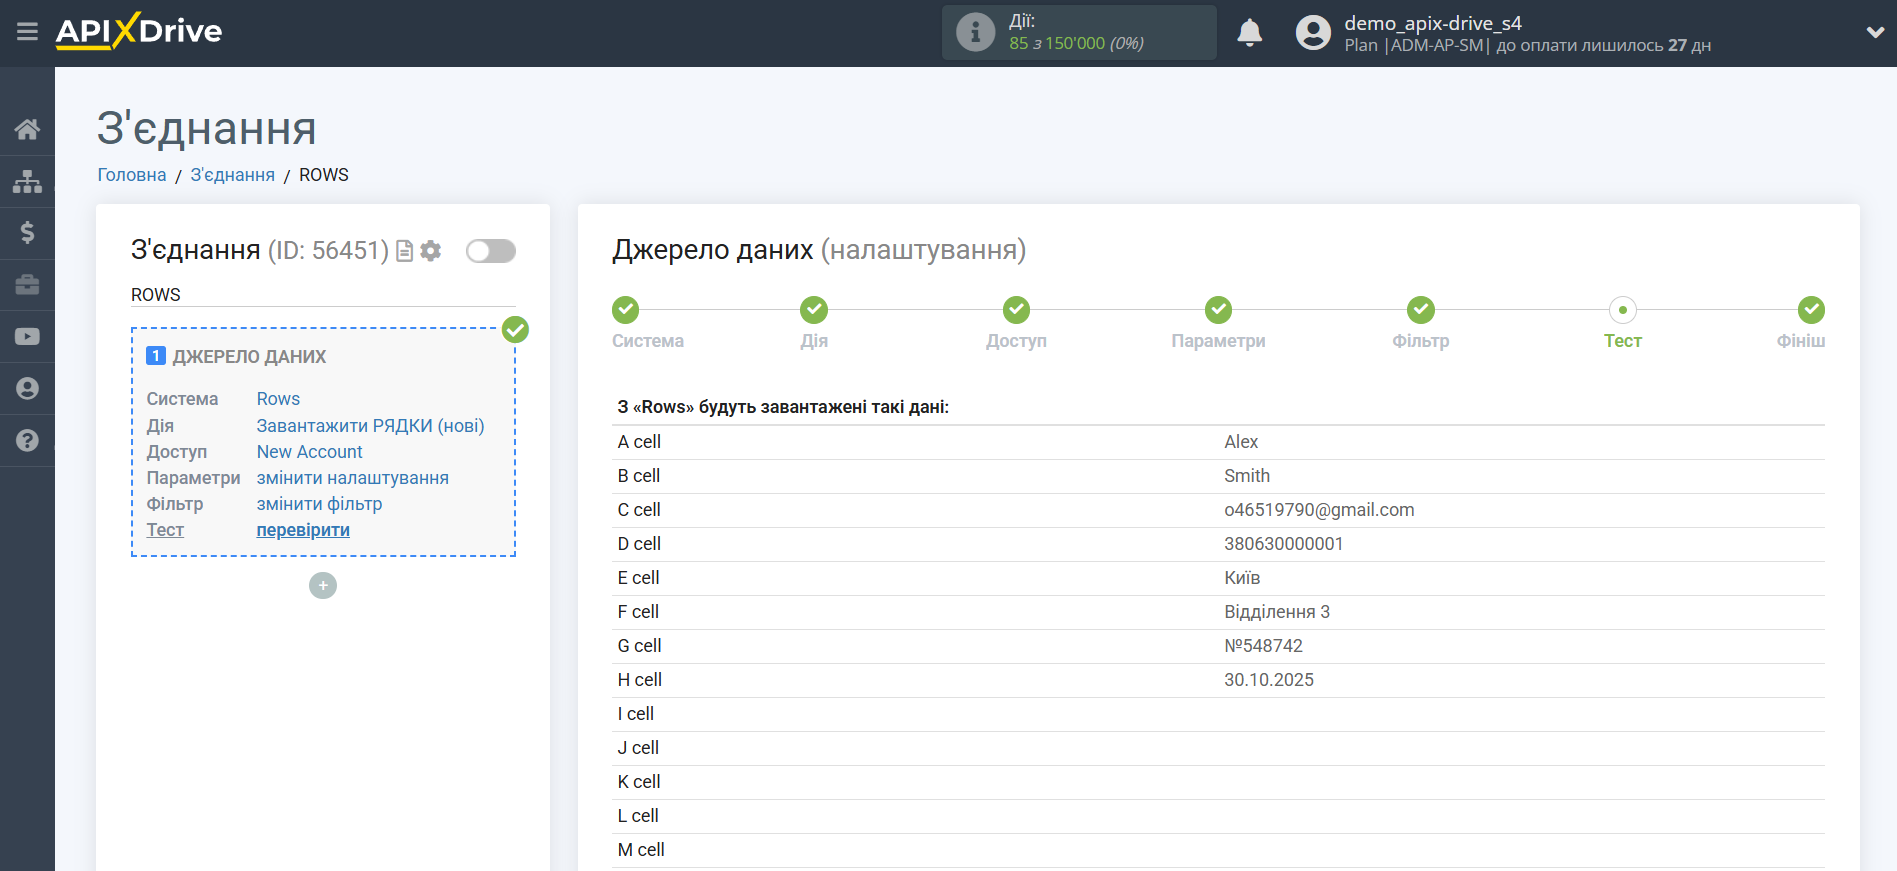Add a new block with plus button
The height and width of the screenshot is (871, 1897).
[x=323, y=586]
